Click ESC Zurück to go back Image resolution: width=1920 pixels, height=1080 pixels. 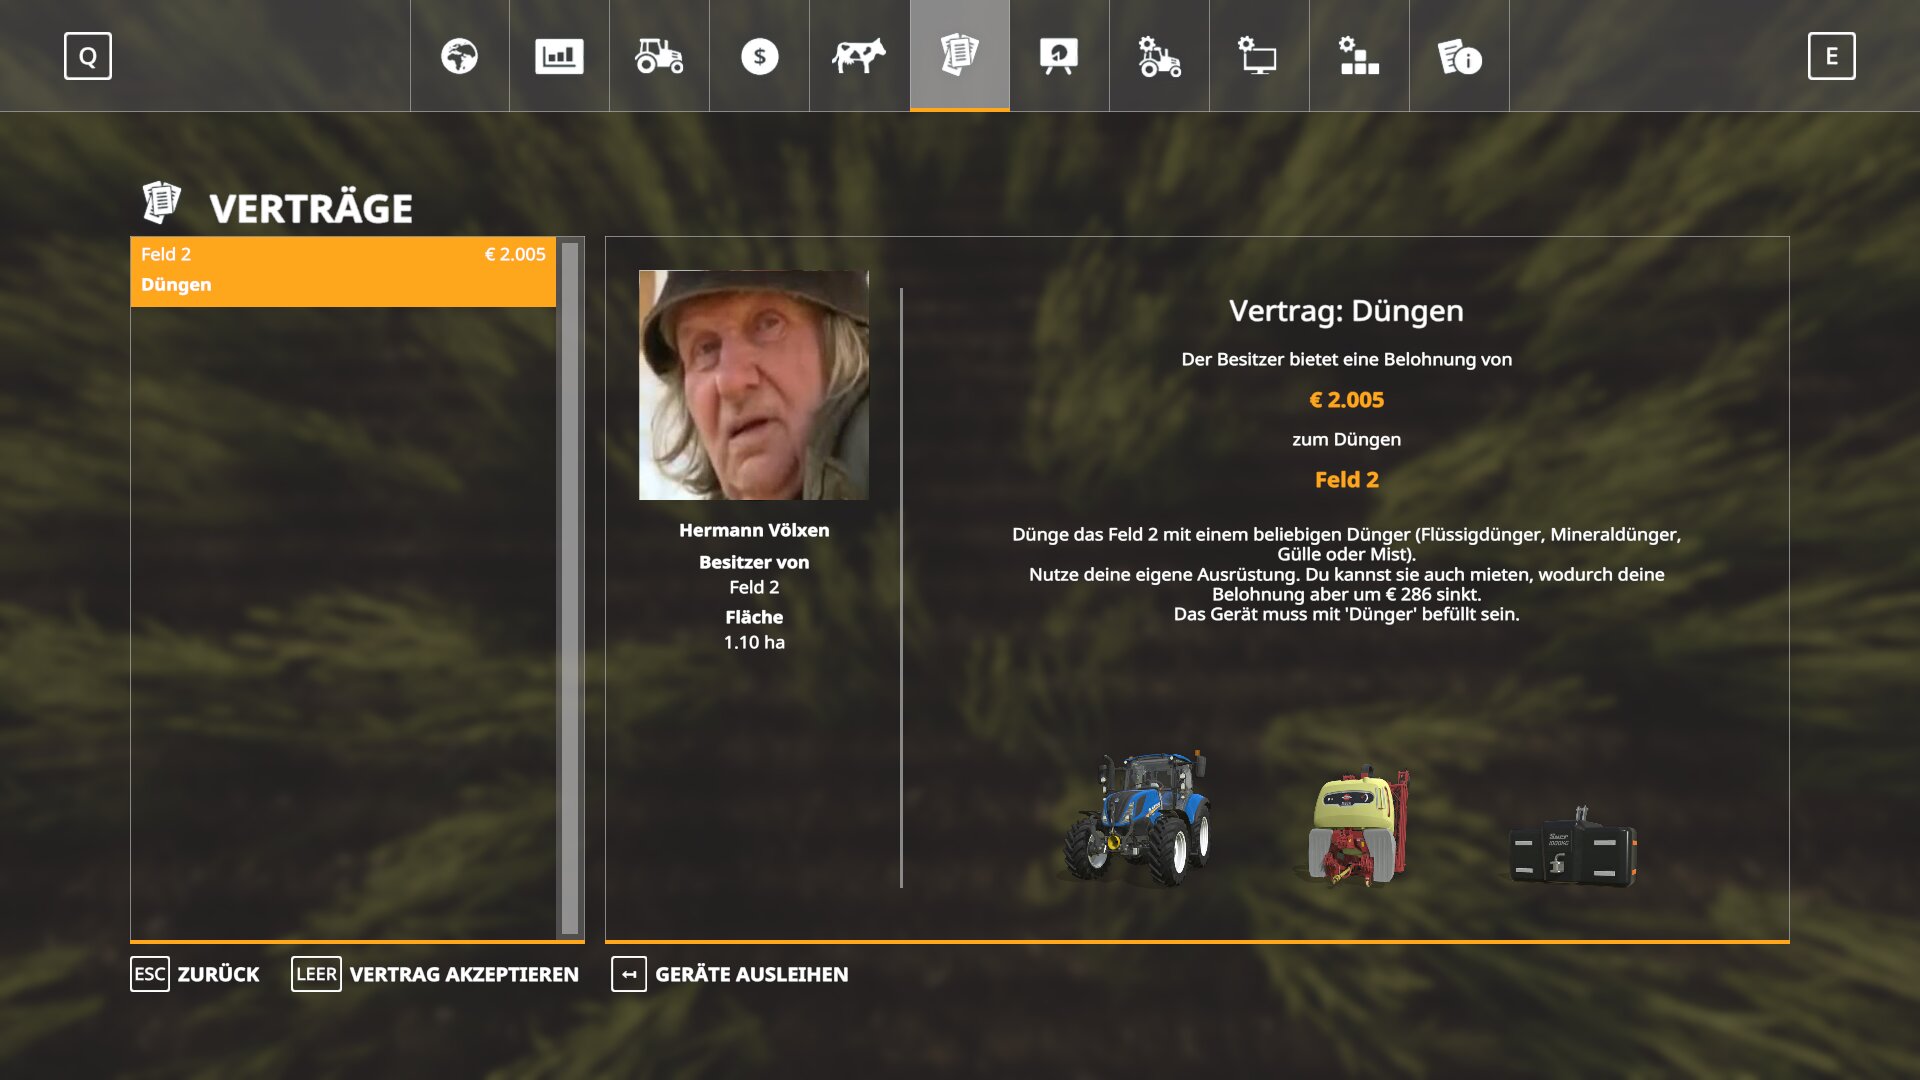[x=195, y=974]
